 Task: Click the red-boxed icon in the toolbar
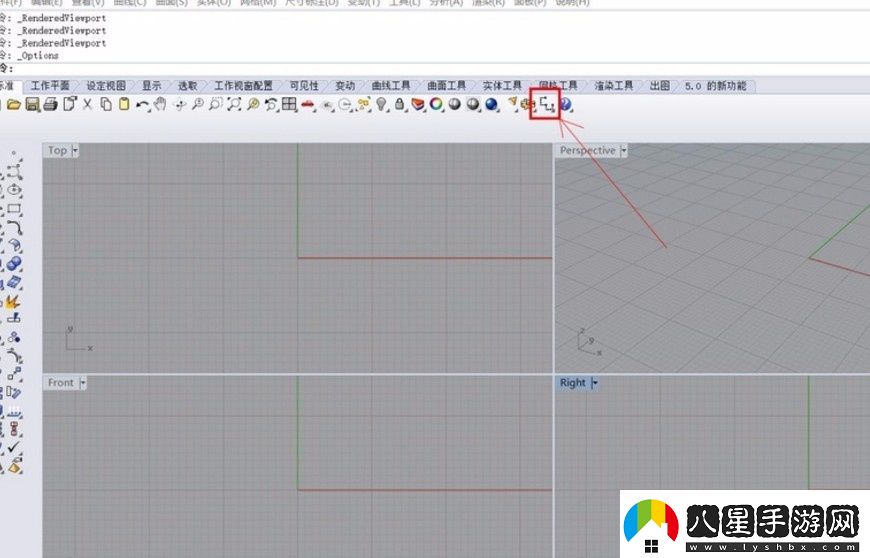click(x=546, y=104)
